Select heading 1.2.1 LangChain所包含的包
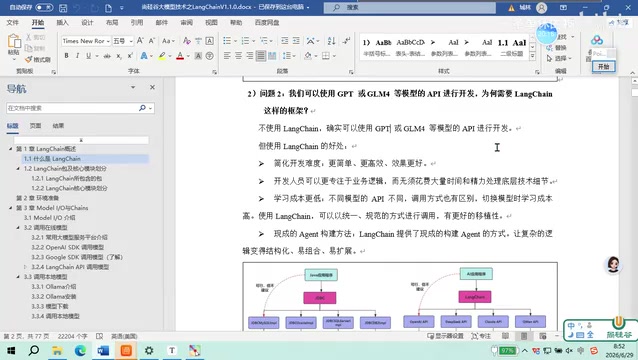Screen dimensions: 638x360 (x=67, y=178)
